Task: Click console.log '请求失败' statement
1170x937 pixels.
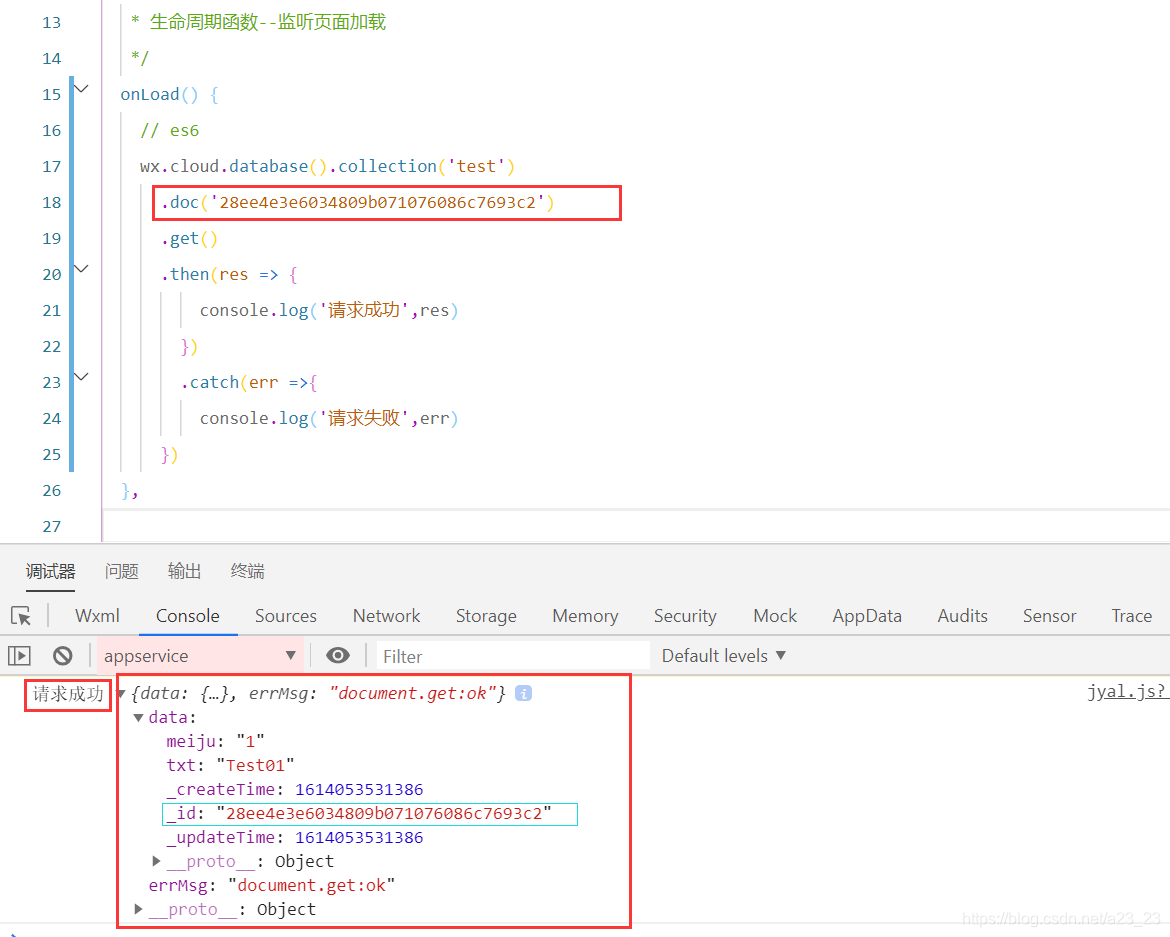Action: [329, 419]
